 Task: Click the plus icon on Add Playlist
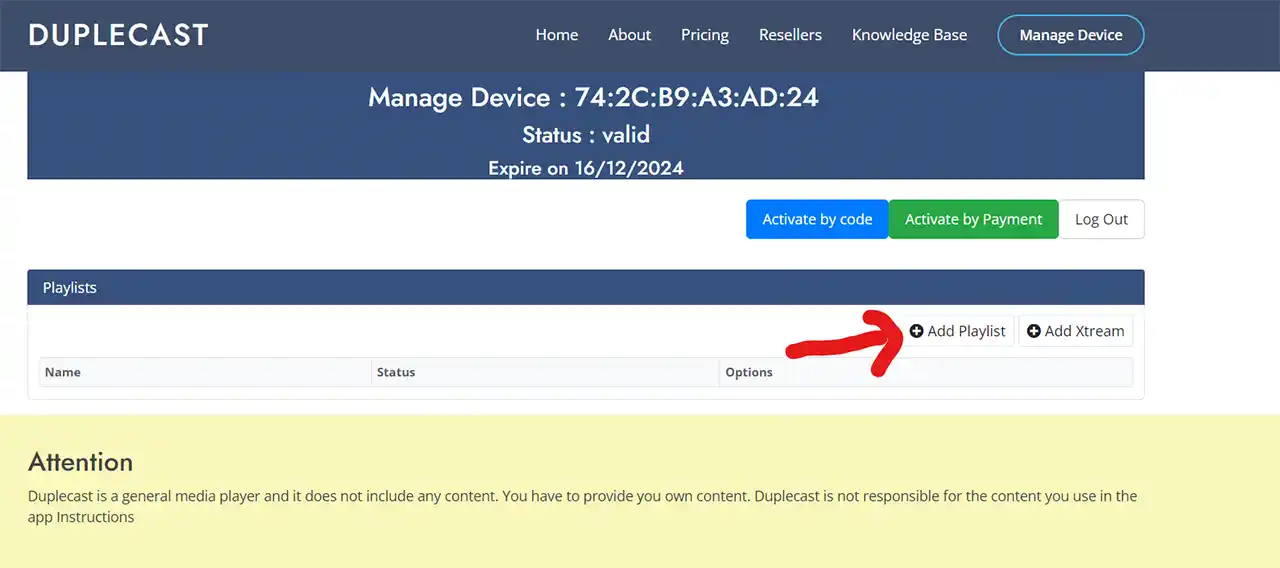(916, 331)
